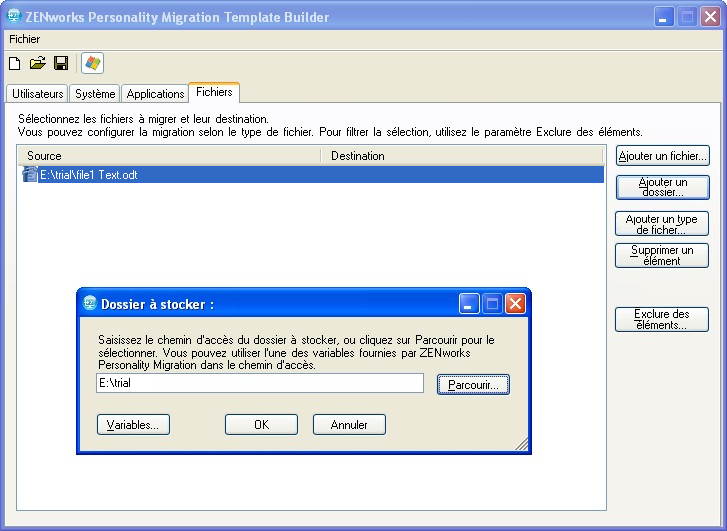Click Supprimer un élément button
Image resolution: width=727 pixels, height=531 pixels.
(662, 256)
